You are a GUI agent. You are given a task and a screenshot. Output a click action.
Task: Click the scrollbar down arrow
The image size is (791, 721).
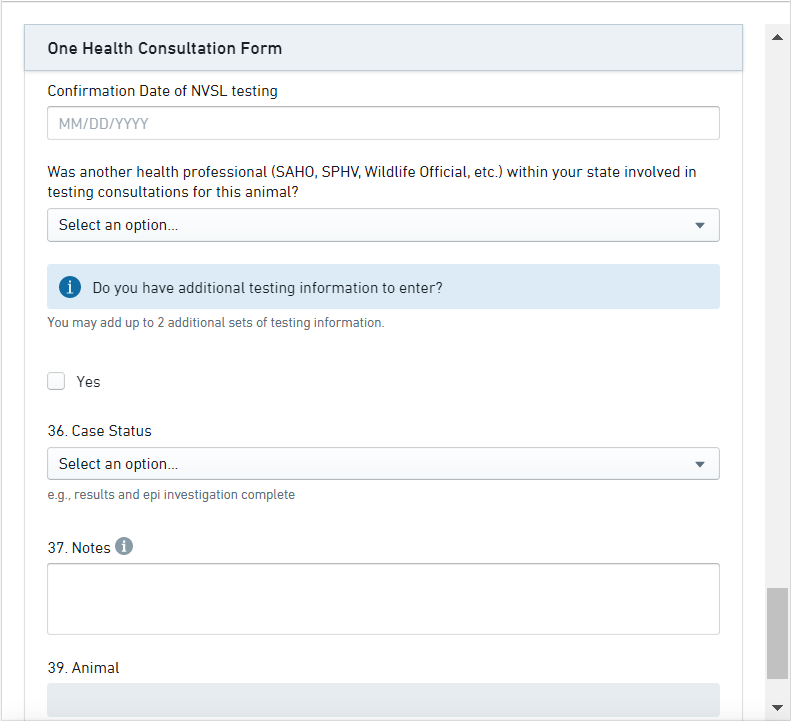point(777,708)
